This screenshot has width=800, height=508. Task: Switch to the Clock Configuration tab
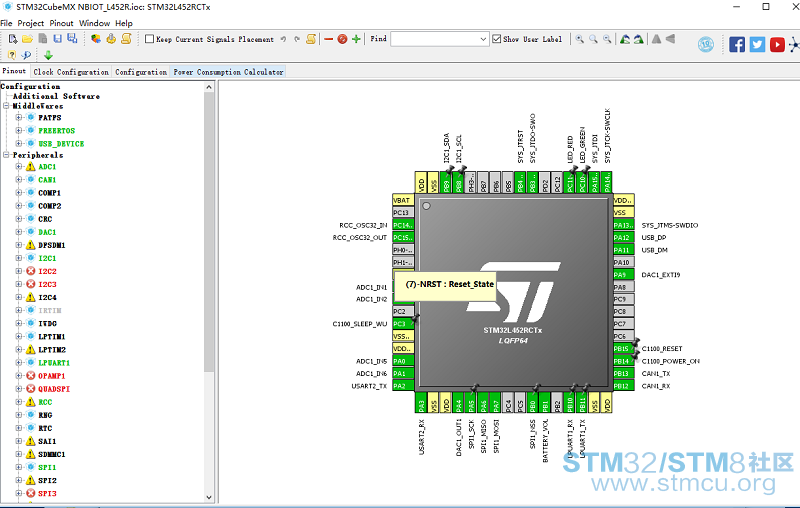click(71, 72)
